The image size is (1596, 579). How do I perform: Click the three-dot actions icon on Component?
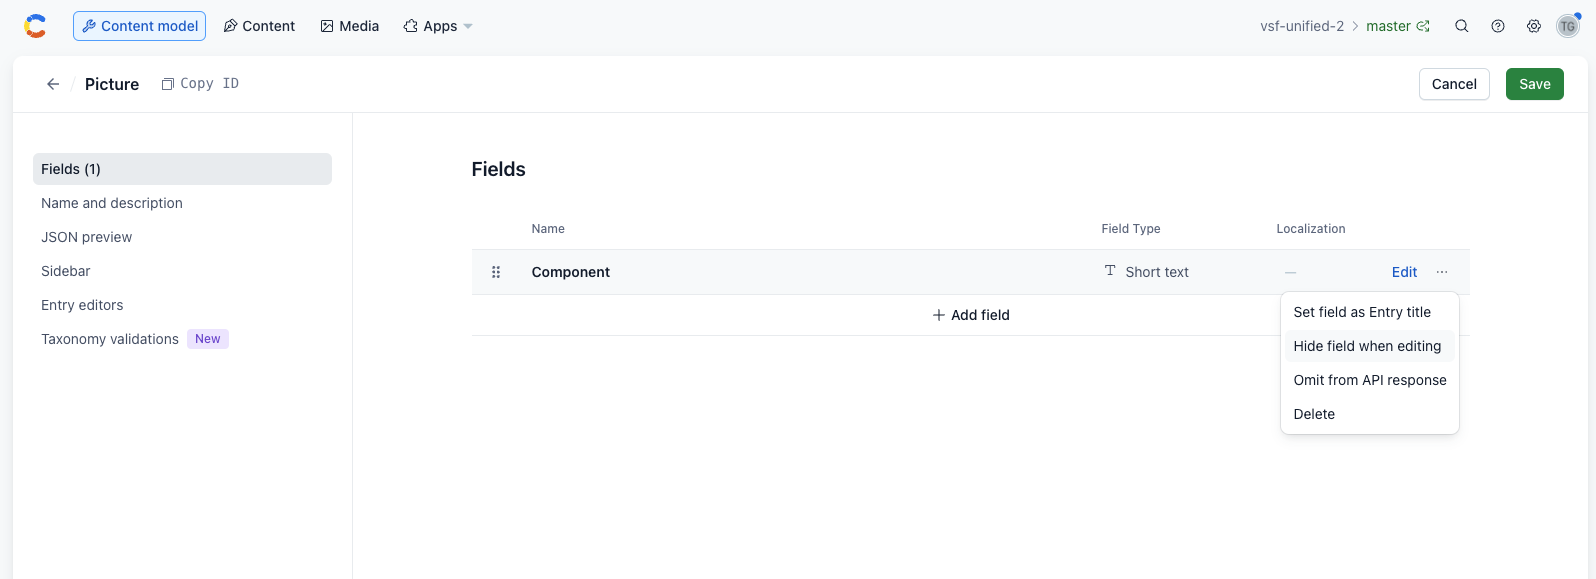pyautogui.click(x=1442, y=272)
